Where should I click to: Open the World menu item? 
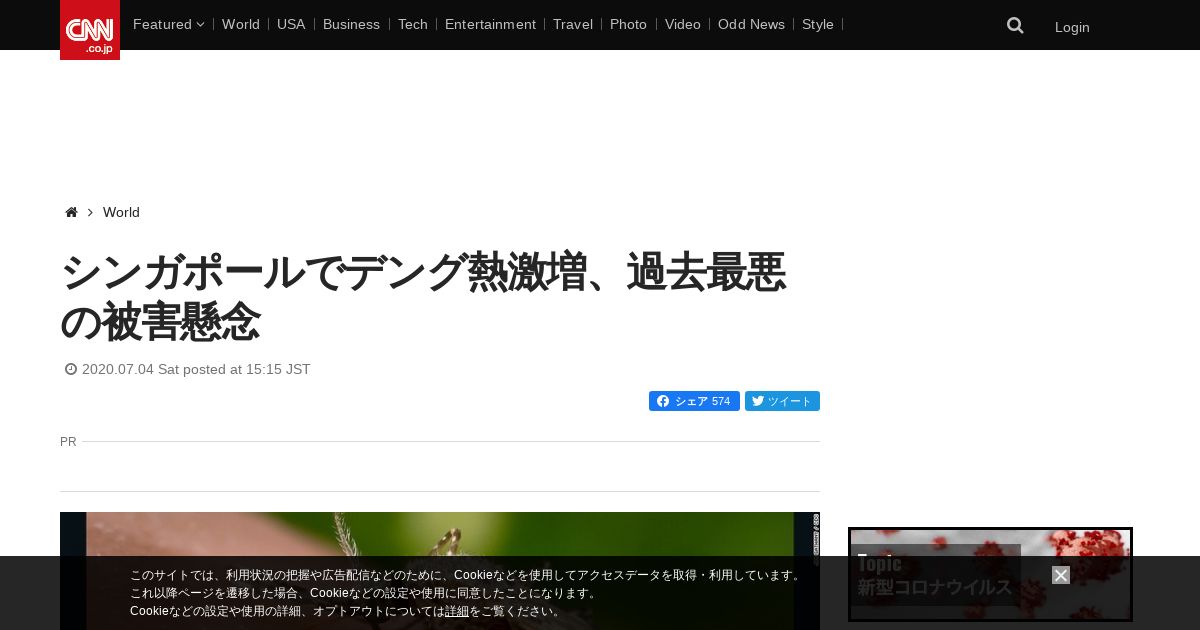[x=241, y=24]
